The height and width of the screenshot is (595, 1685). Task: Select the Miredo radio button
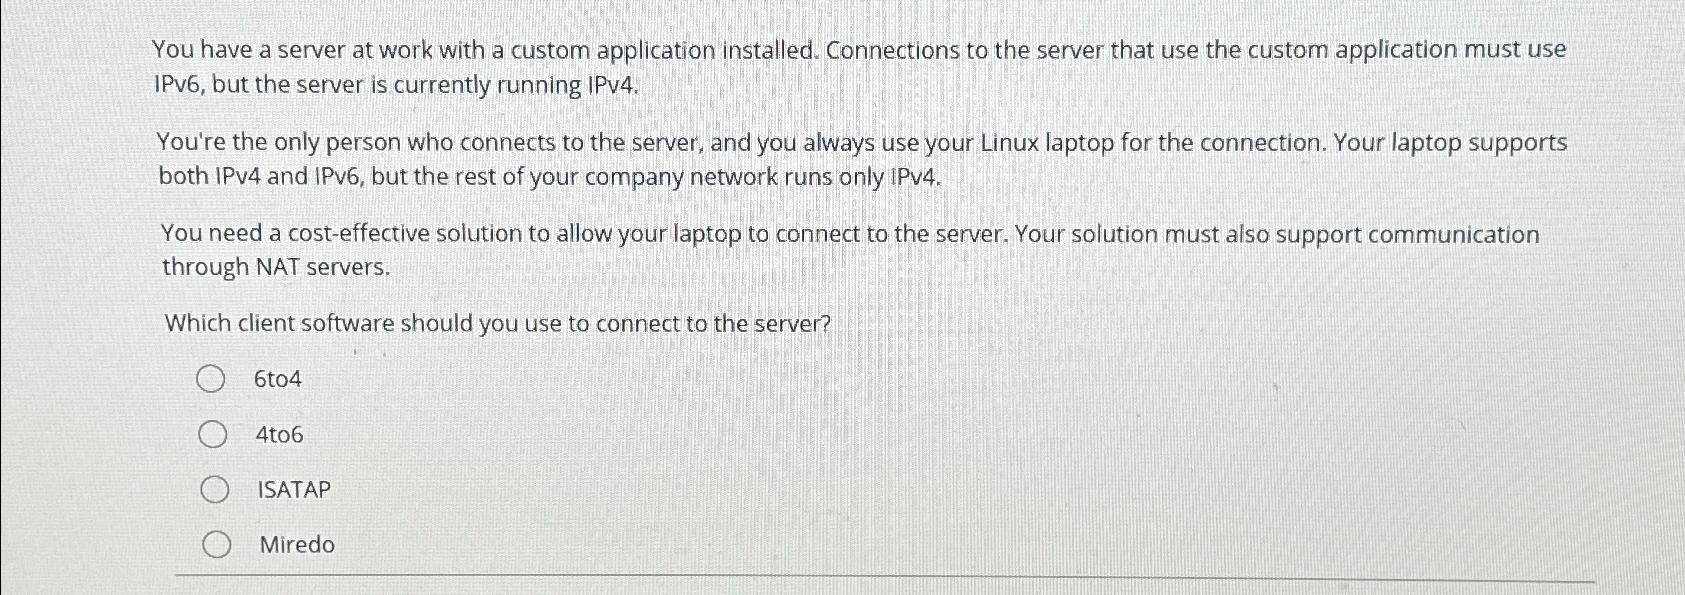point(214,545)
